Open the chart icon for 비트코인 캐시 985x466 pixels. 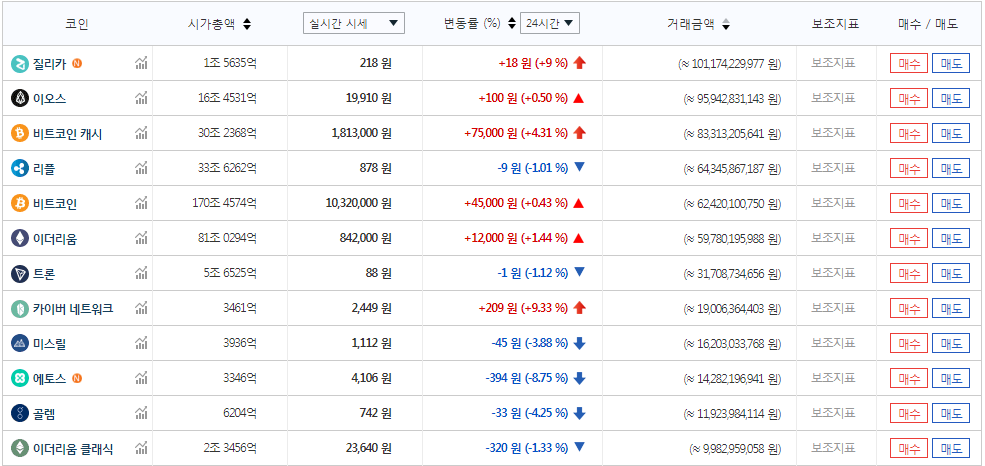141,134
